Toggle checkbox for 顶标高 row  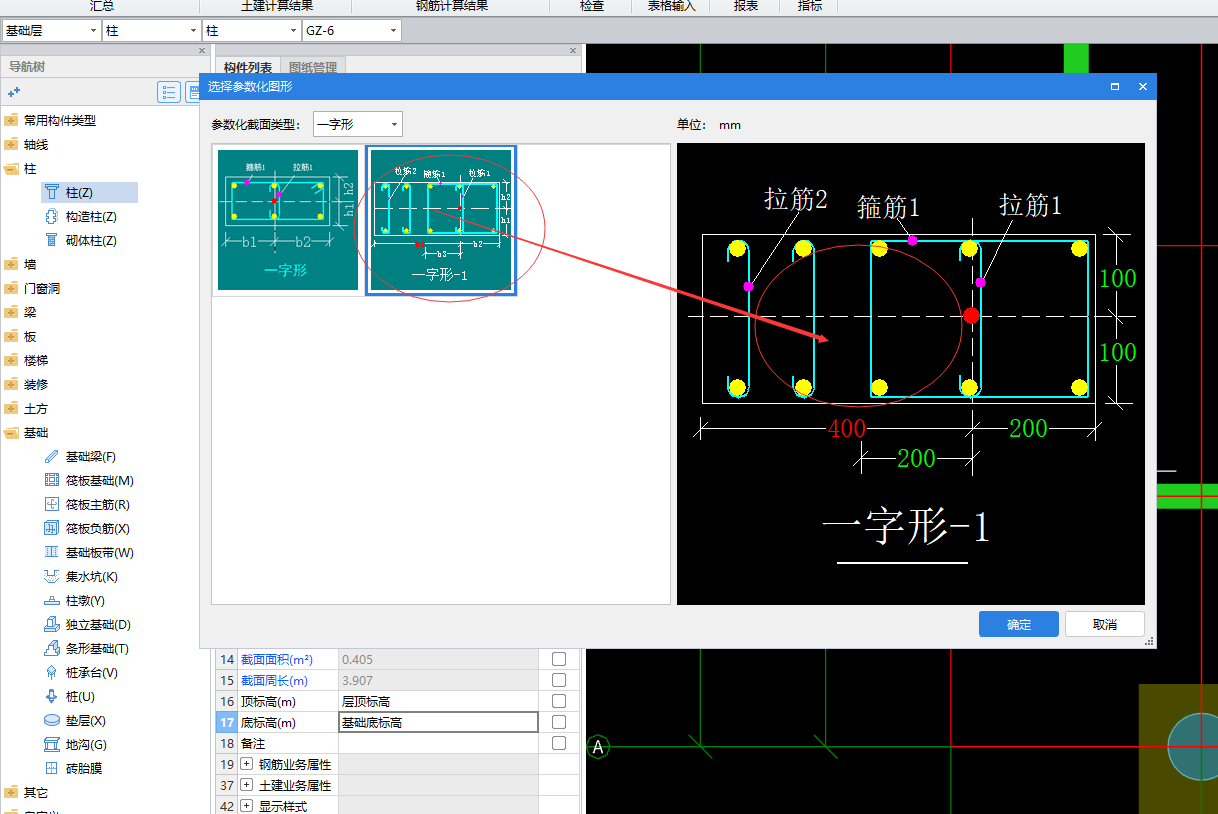(x=559, y=701)
